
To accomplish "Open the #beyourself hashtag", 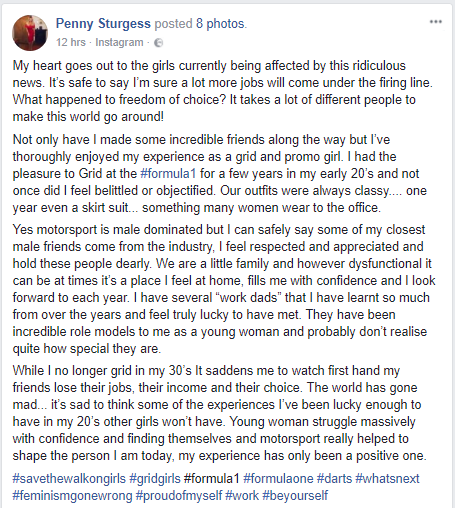I will [295, 496].
